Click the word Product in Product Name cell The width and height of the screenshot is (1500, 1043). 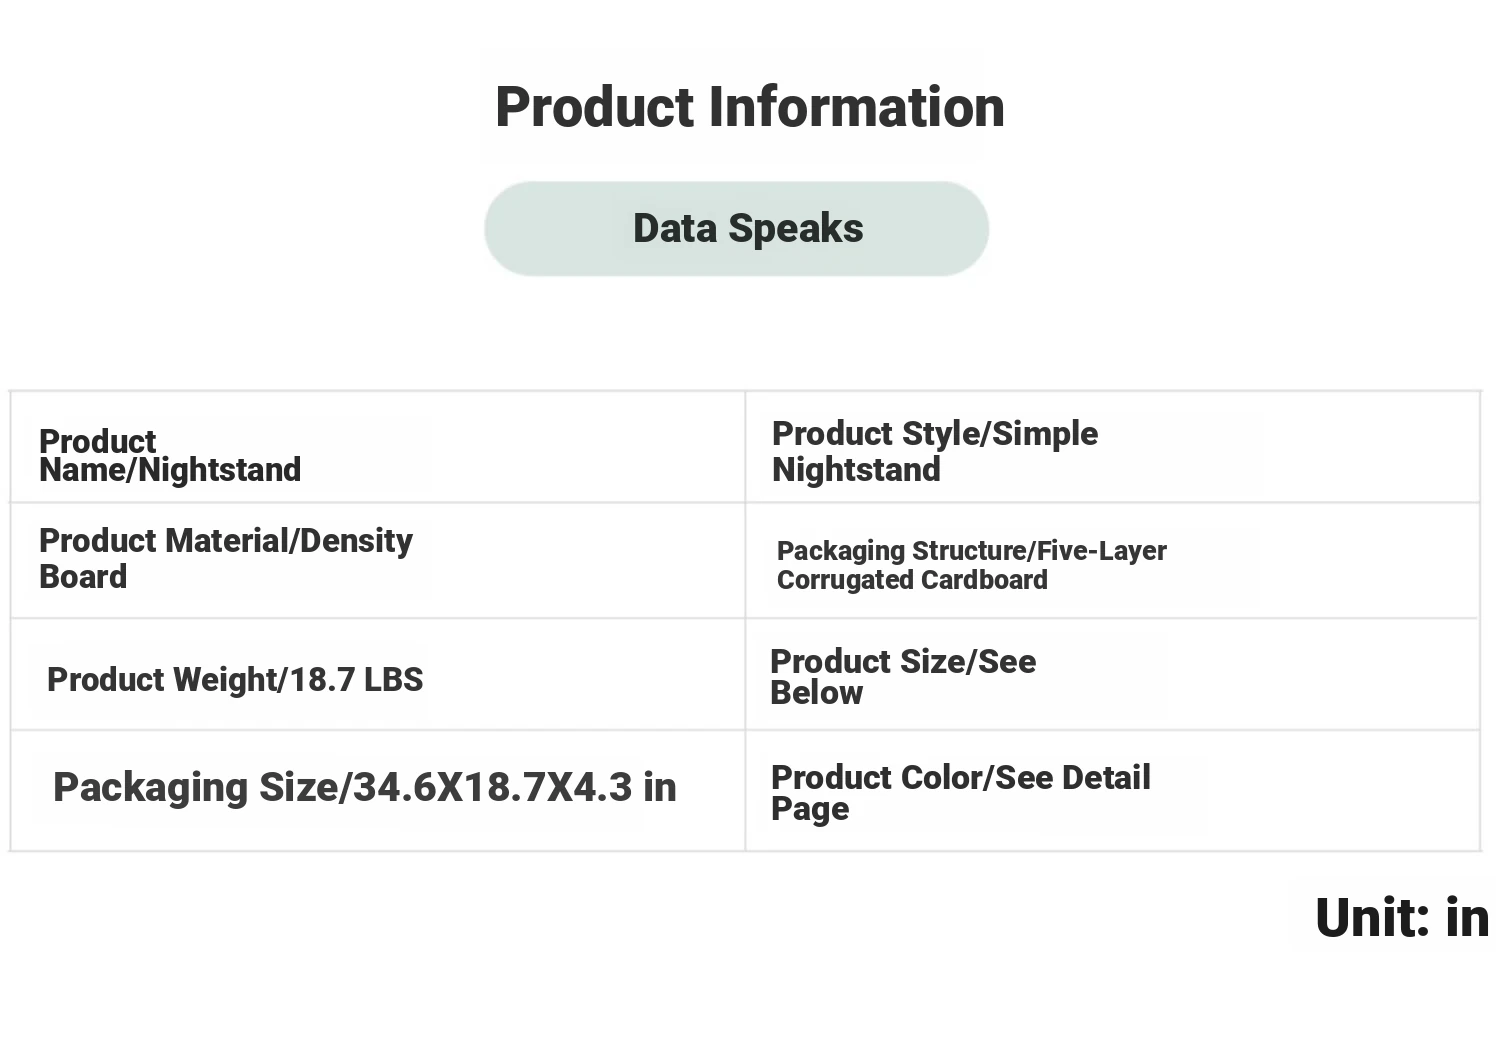coord(97,441)
